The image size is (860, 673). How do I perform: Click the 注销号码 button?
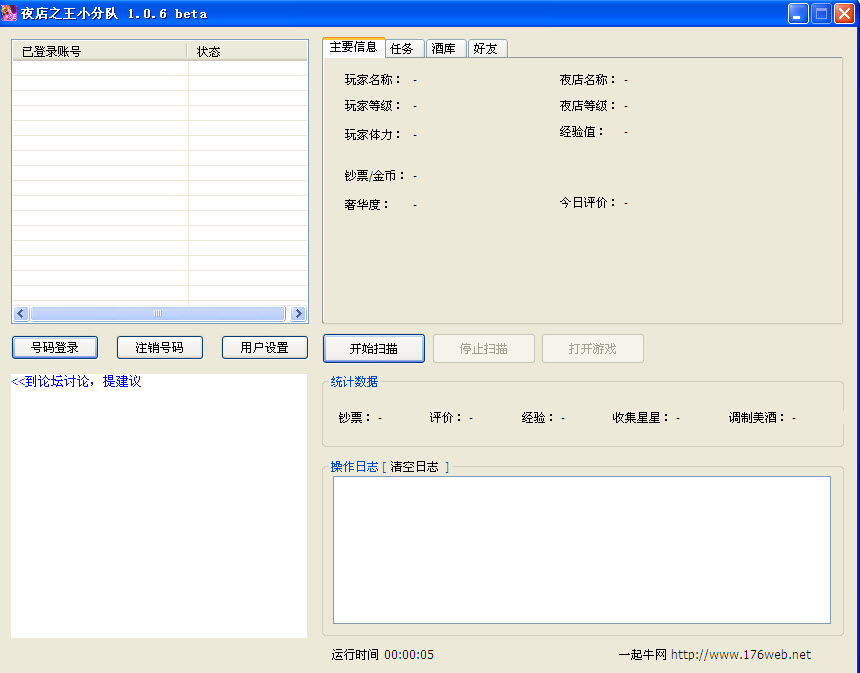(x=160, y=348)
